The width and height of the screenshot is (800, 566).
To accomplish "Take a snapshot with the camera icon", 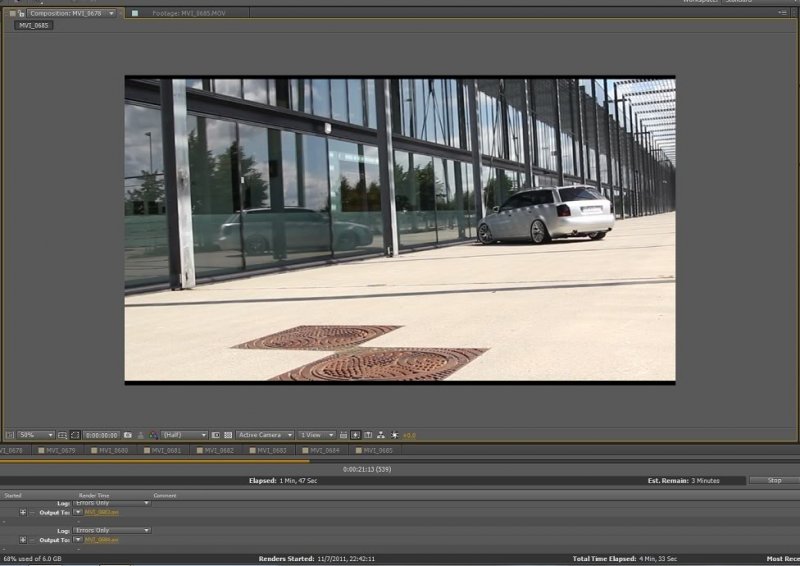I will [128, 436].
